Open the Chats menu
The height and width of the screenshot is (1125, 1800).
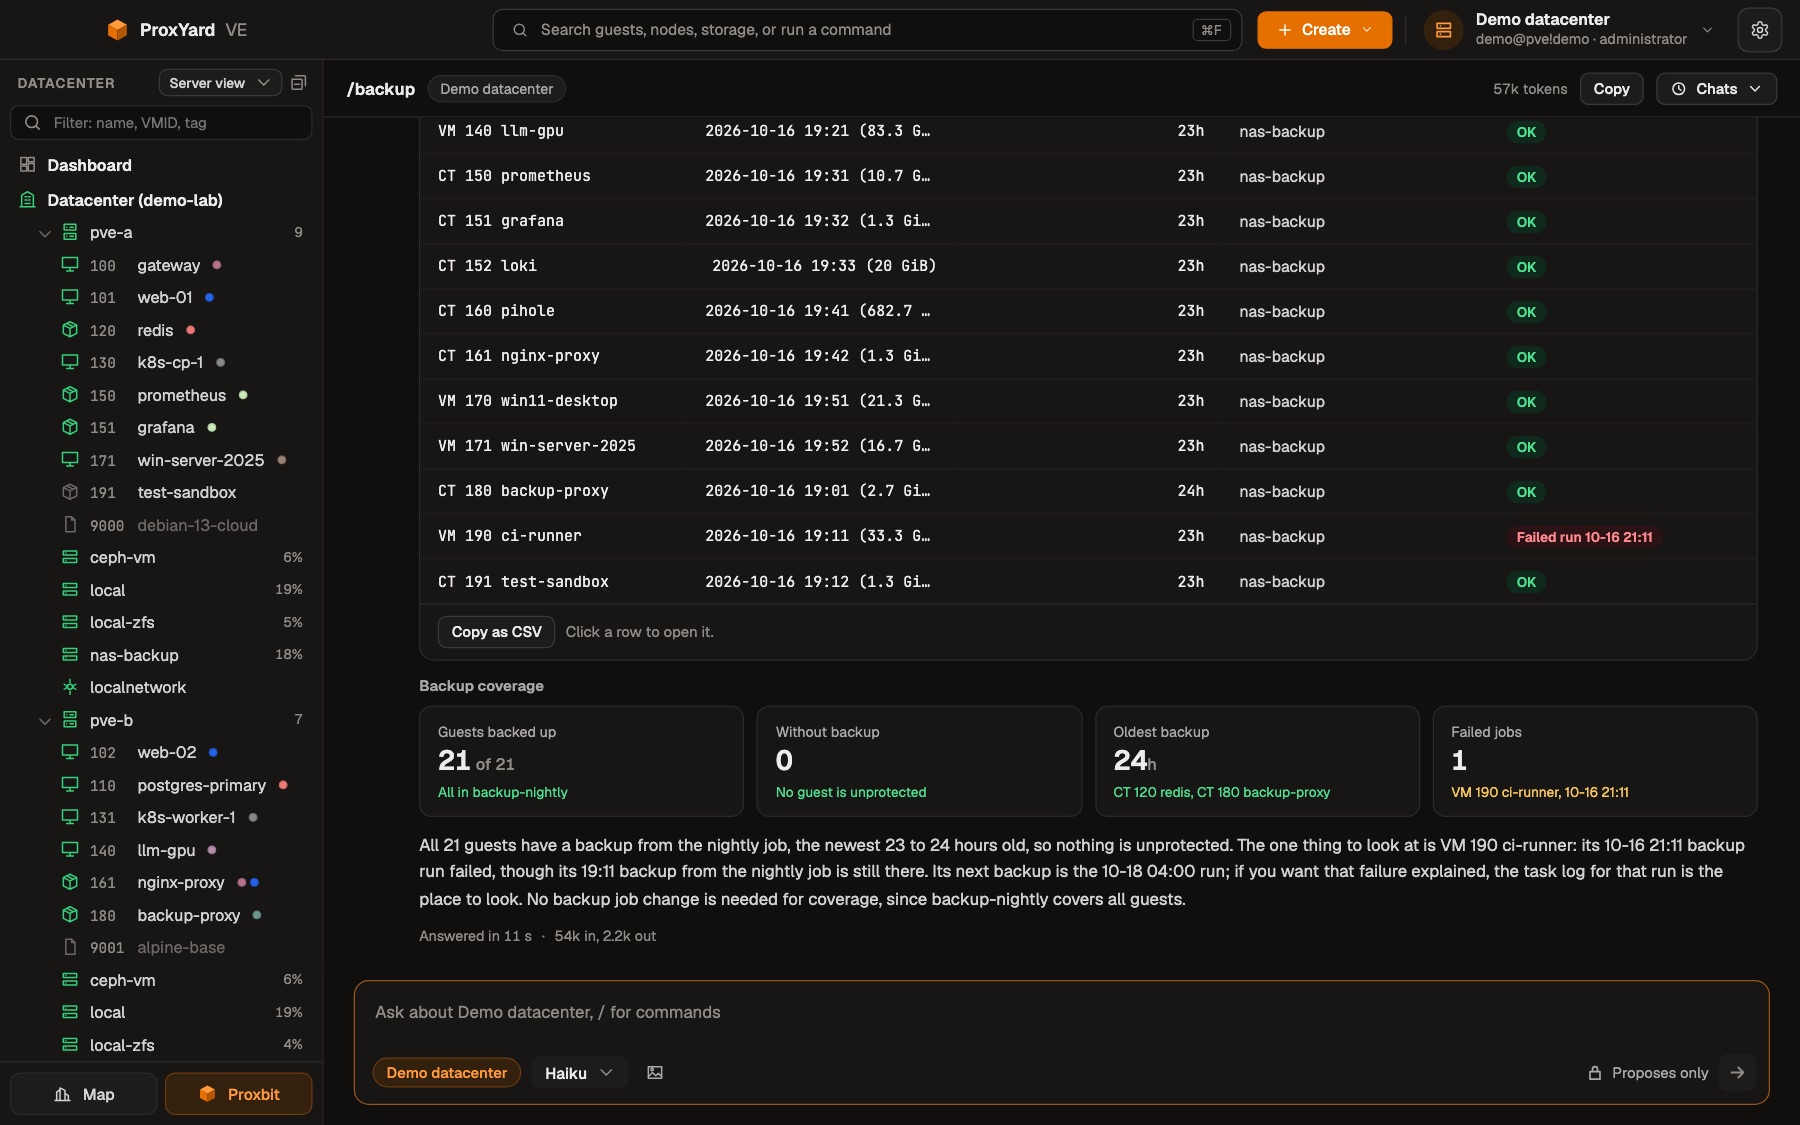point(1716,89)
